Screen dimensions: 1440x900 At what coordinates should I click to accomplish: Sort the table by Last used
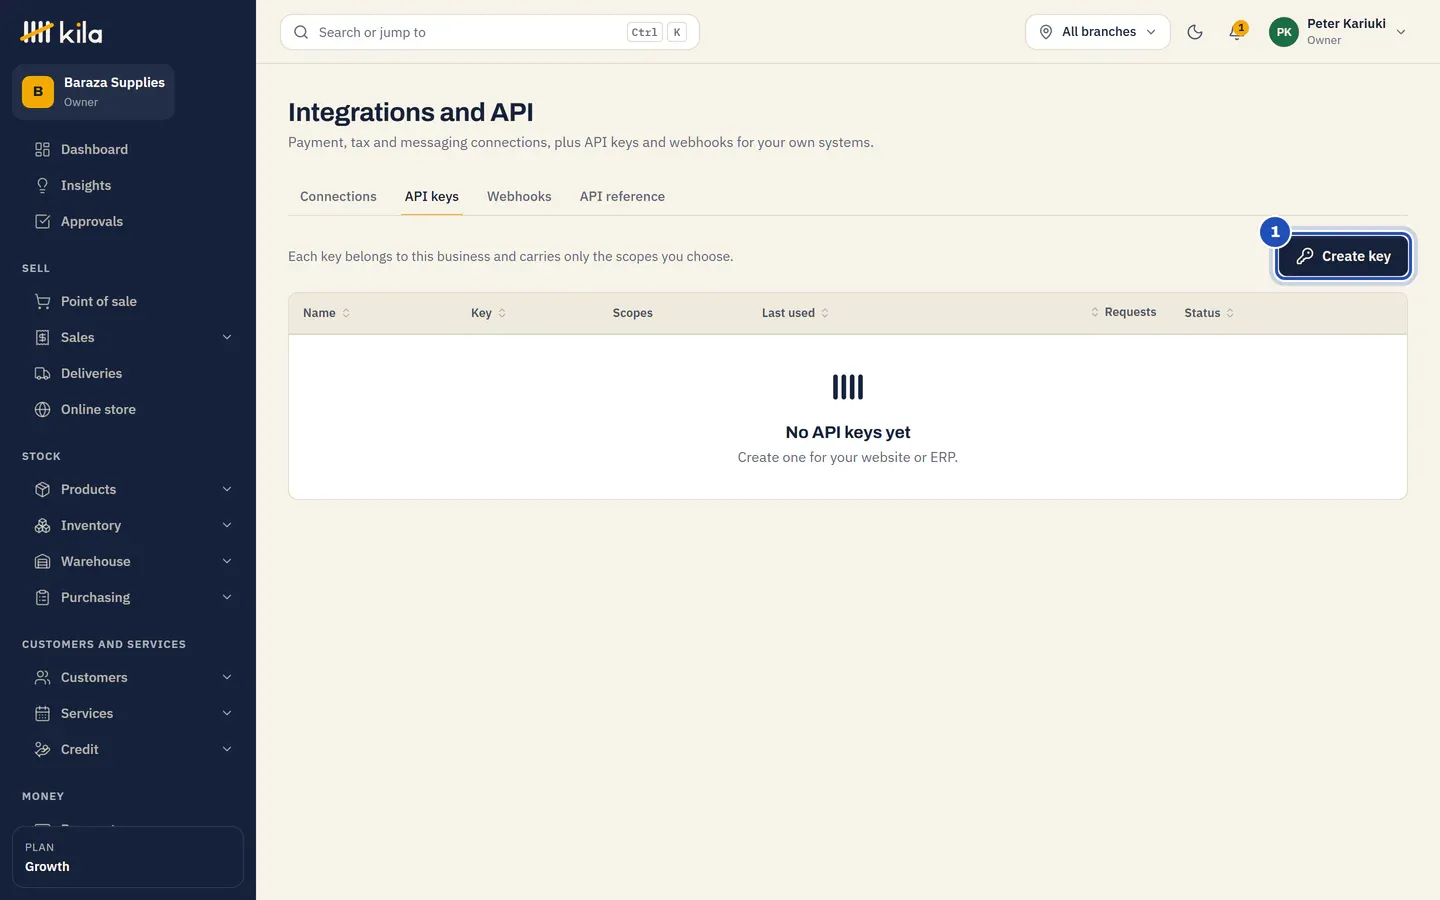795,313
